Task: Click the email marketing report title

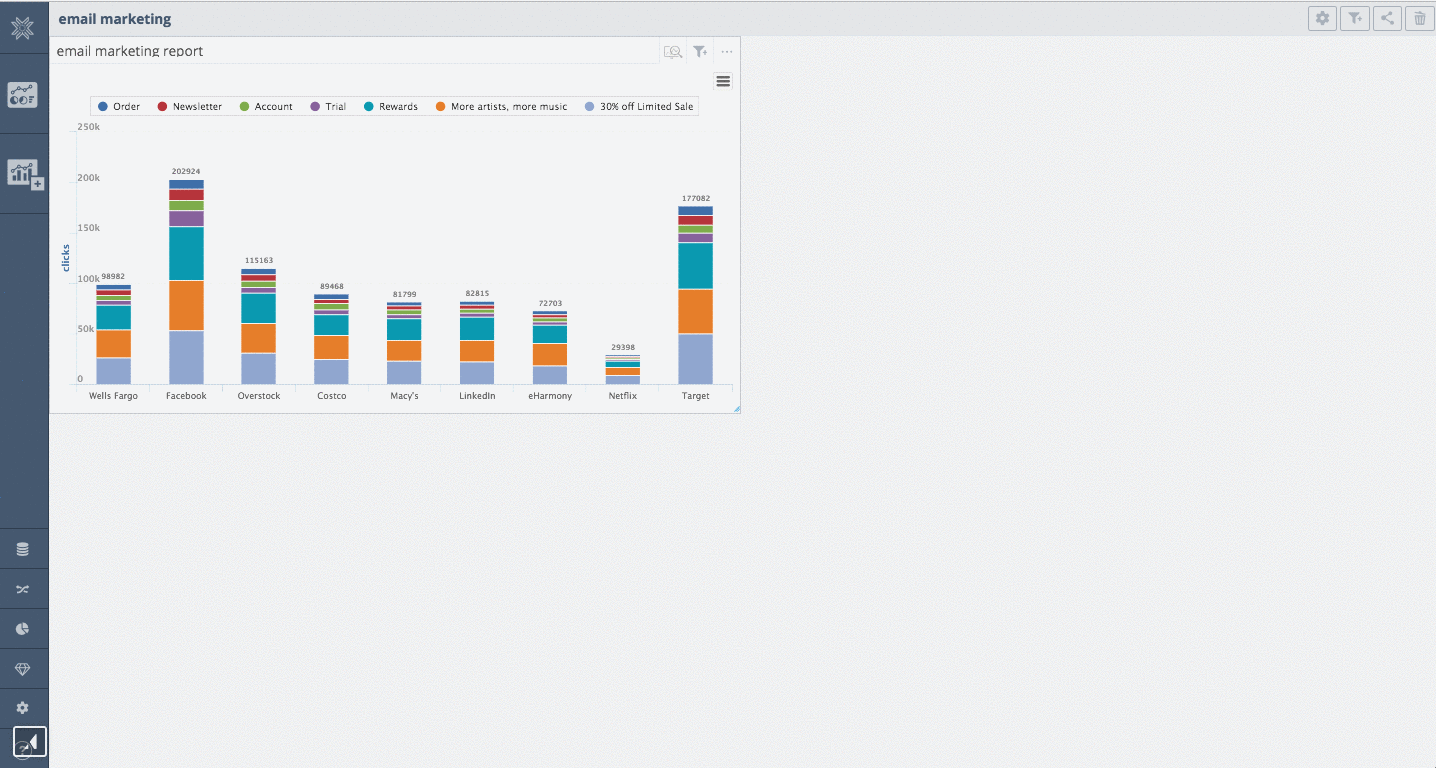Action: pos(130,51)
